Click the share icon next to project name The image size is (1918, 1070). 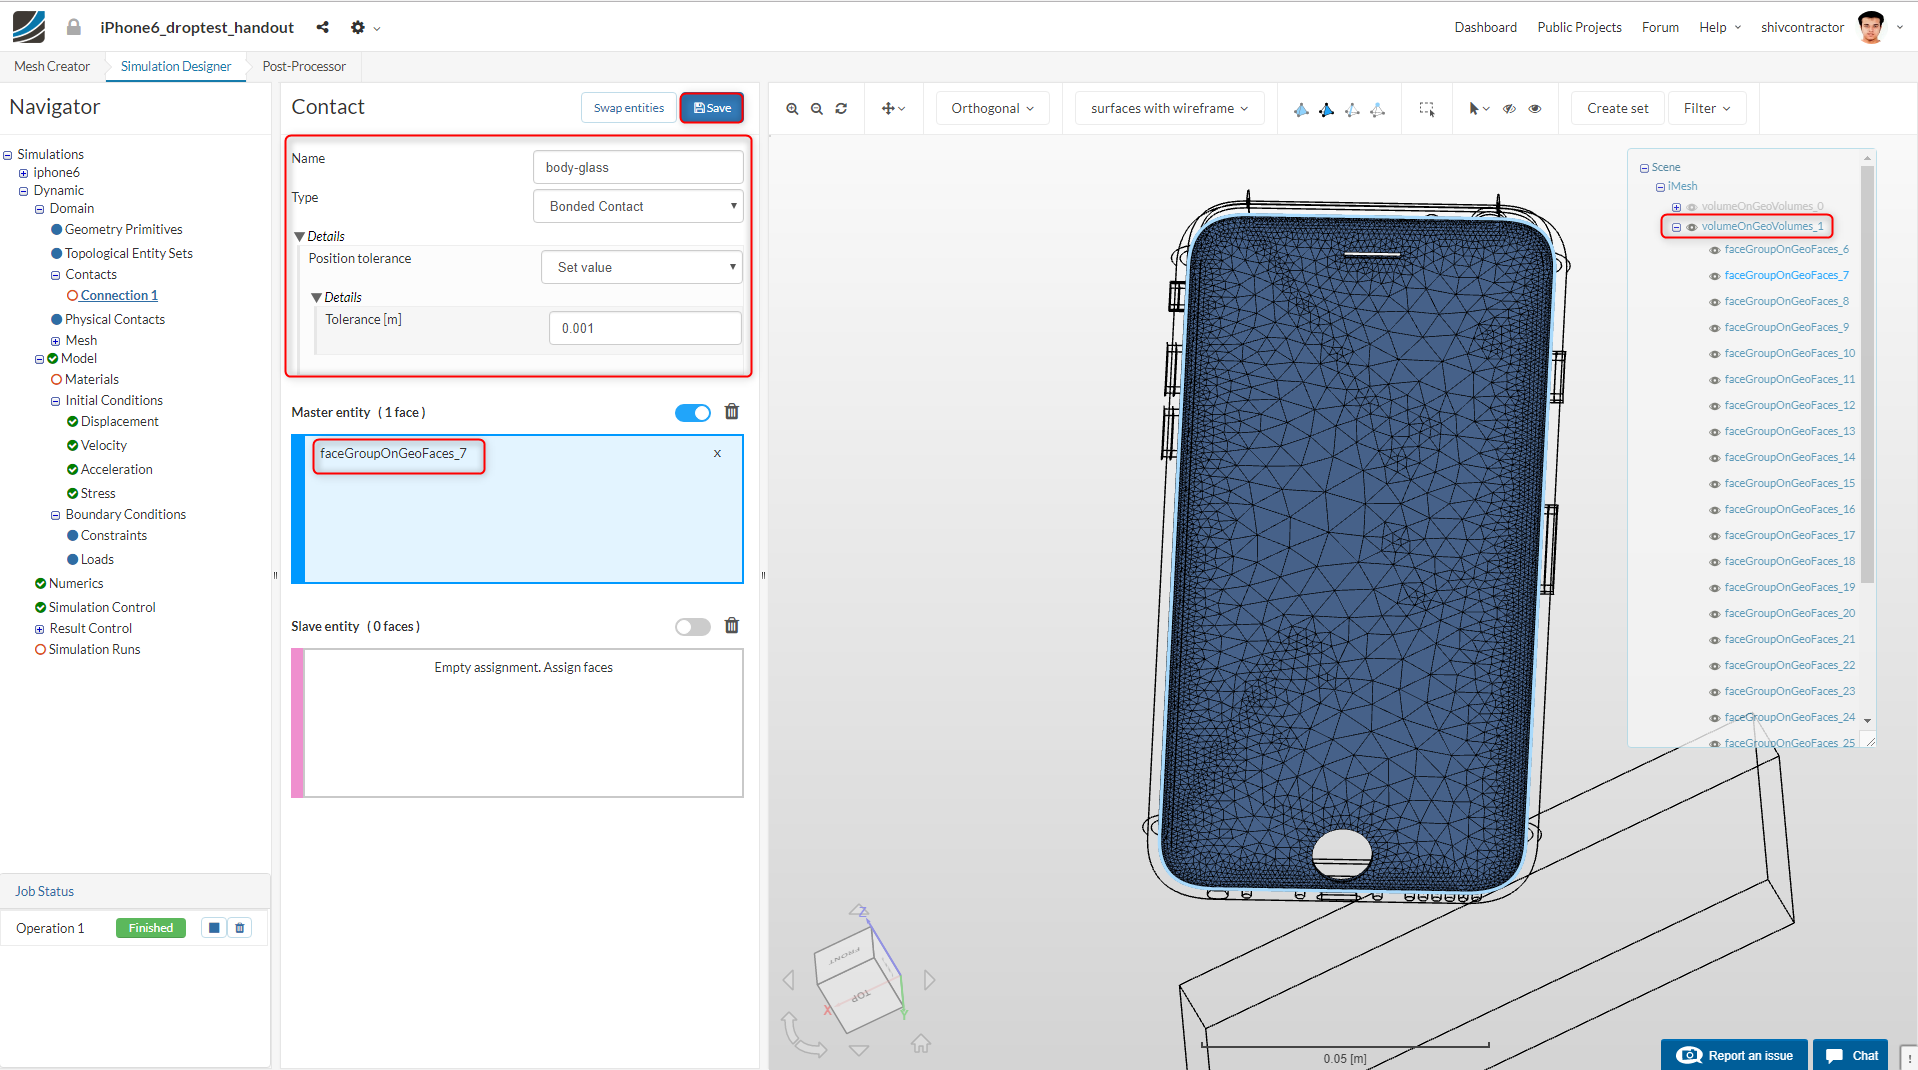322,28
